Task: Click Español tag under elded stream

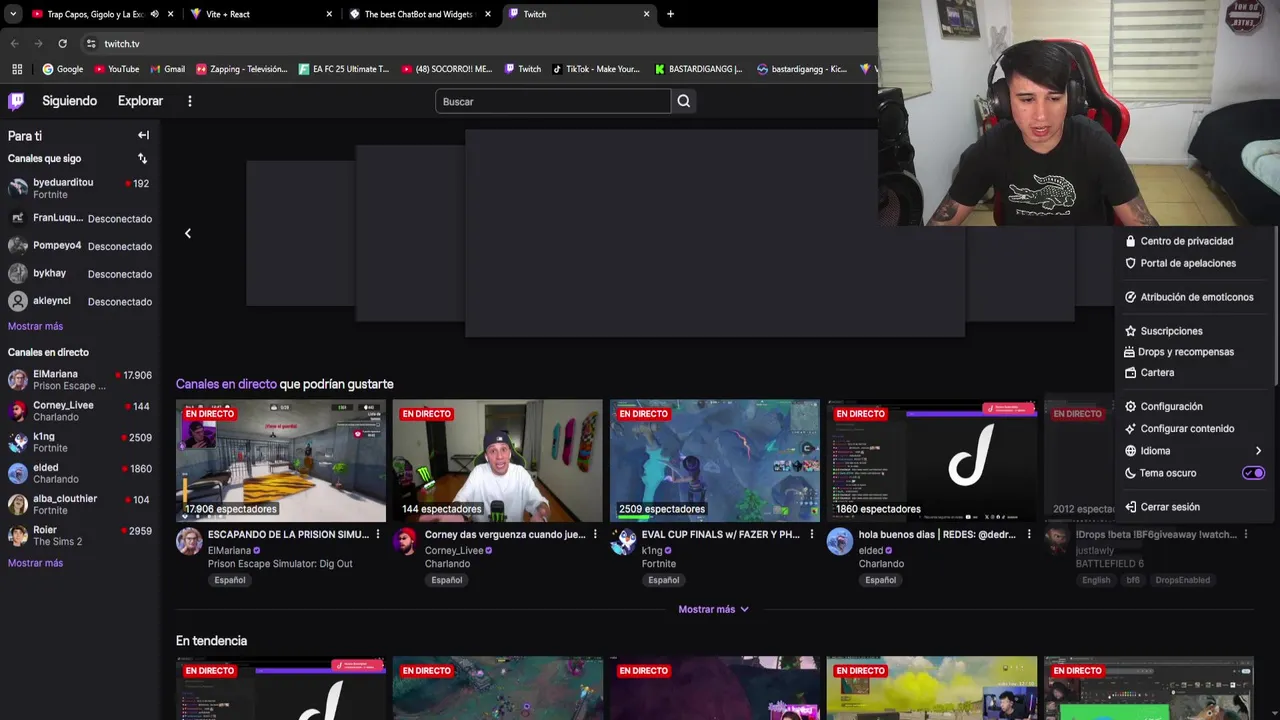Action: 880,580
